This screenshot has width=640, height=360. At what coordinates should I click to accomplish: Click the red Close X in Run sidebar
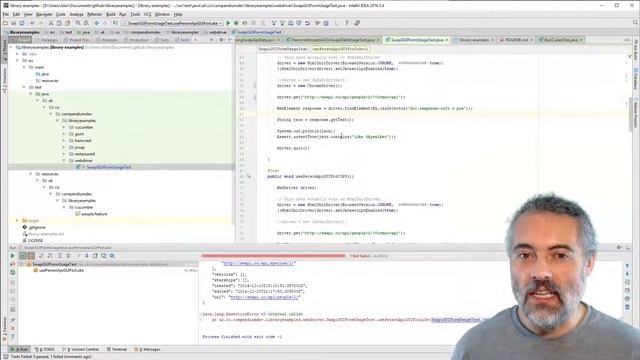click(x=13, y=328)
